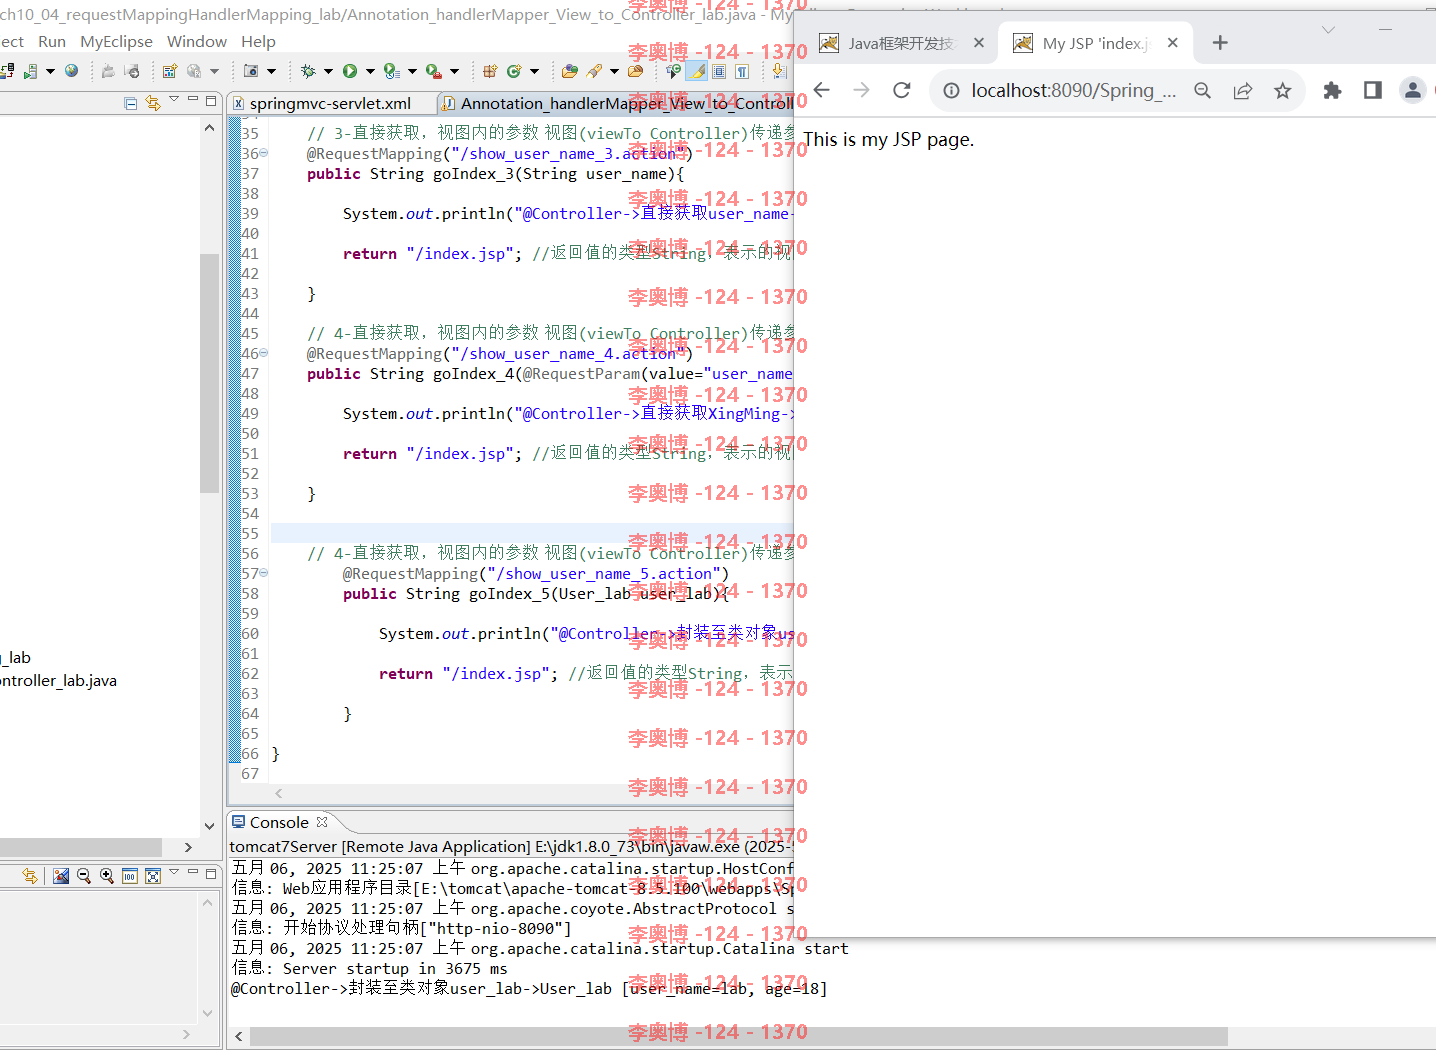Open the Run menu

[x=52, y=41]
